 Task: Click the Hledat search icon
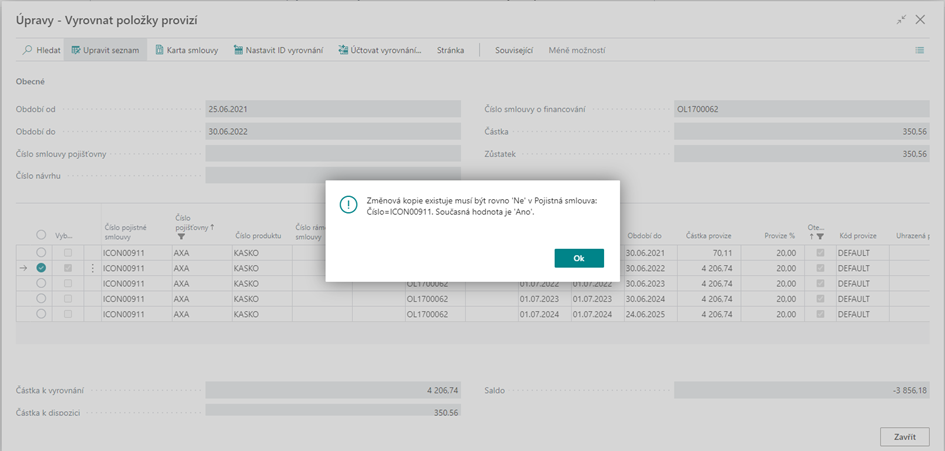click(x=28, y=50)
